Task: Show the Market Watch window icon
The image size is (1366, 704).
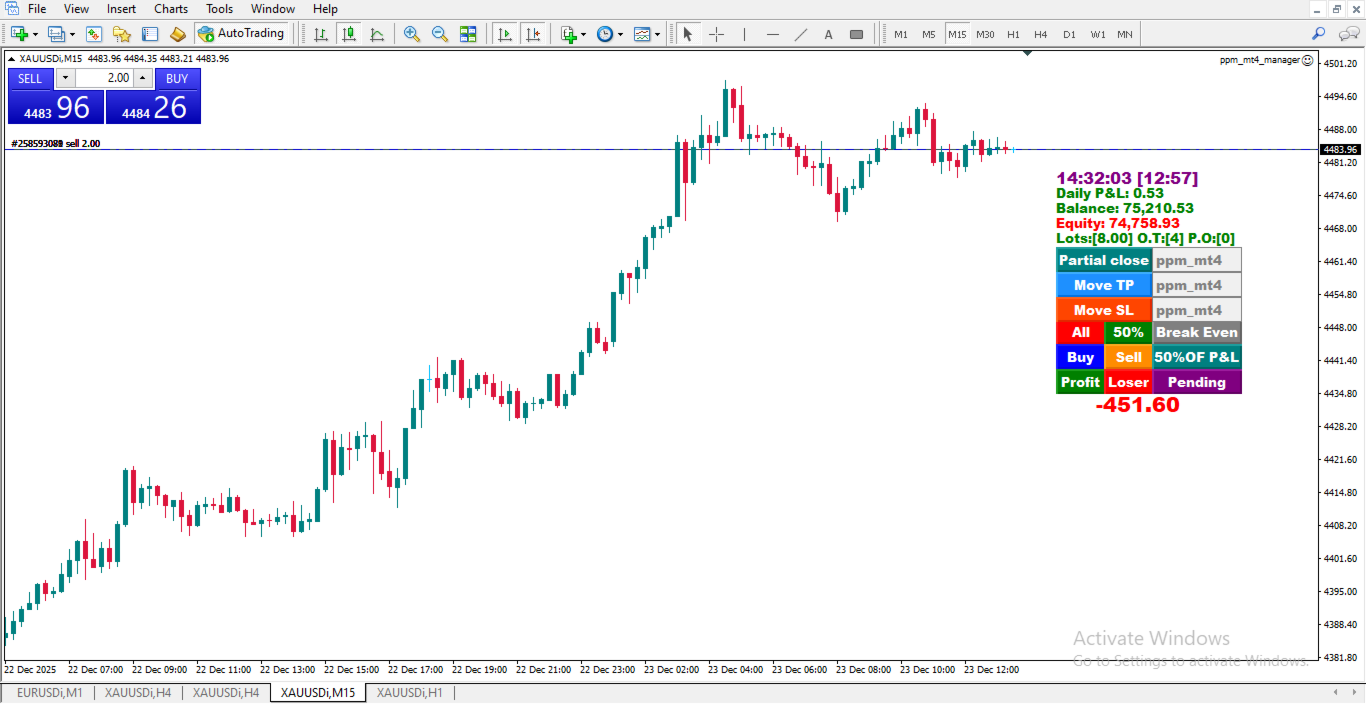Action: pos(93,34)
